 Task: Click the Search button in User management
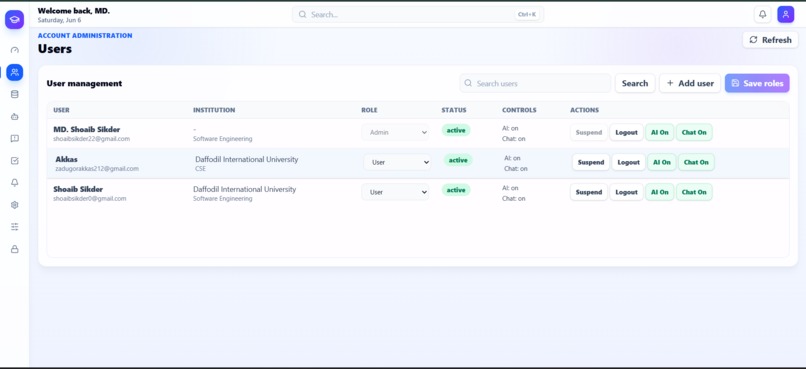(635, 83)
